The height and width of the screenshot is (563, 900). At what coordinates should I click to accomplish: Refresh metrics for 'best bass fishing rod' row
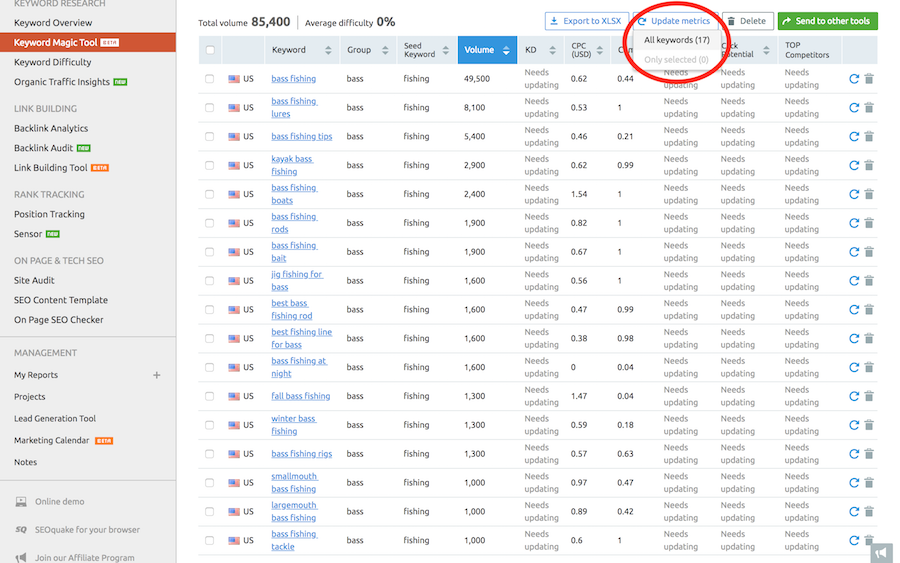pos(854,309)
